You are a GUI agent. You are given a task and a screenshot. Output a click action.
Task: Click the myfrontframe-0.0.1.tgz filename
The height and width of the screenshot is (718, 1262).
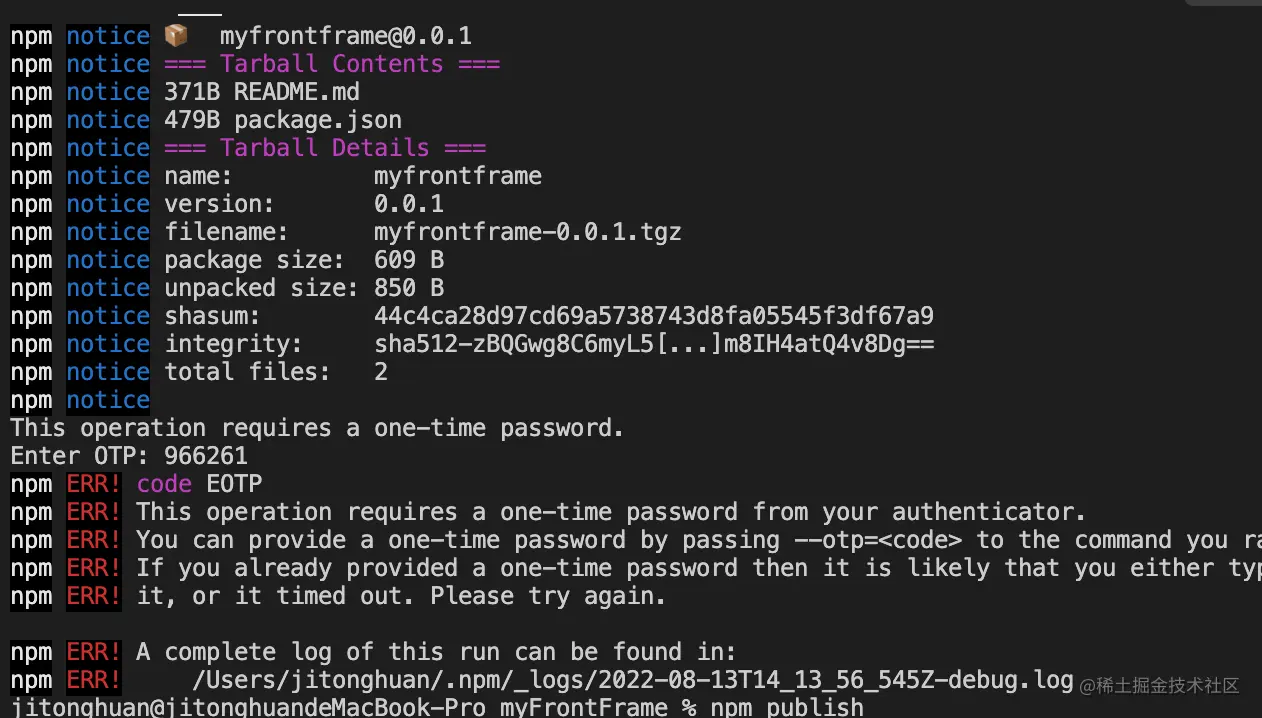tap(528, 232)
